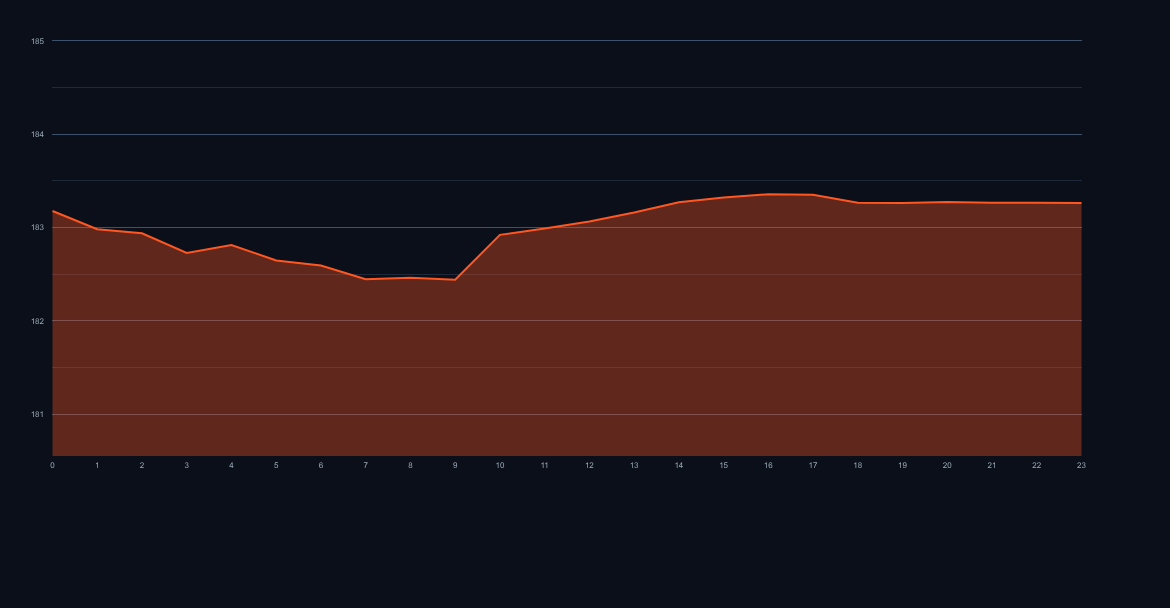Click x-axis tick label 1
The height and width of the screenshot is (608, 1170).
point(97,466)
